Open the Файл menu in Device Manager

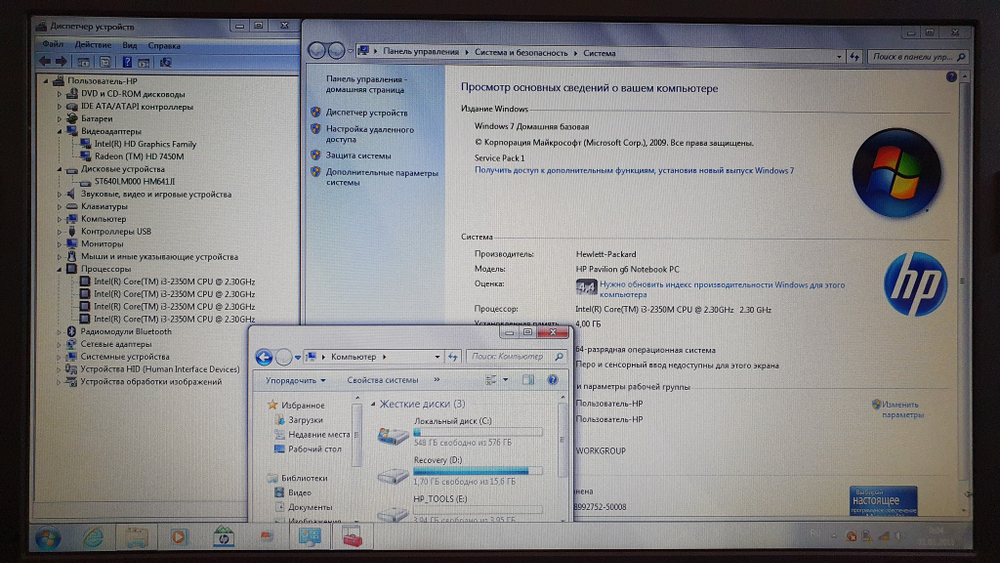(x=53, y=45)
